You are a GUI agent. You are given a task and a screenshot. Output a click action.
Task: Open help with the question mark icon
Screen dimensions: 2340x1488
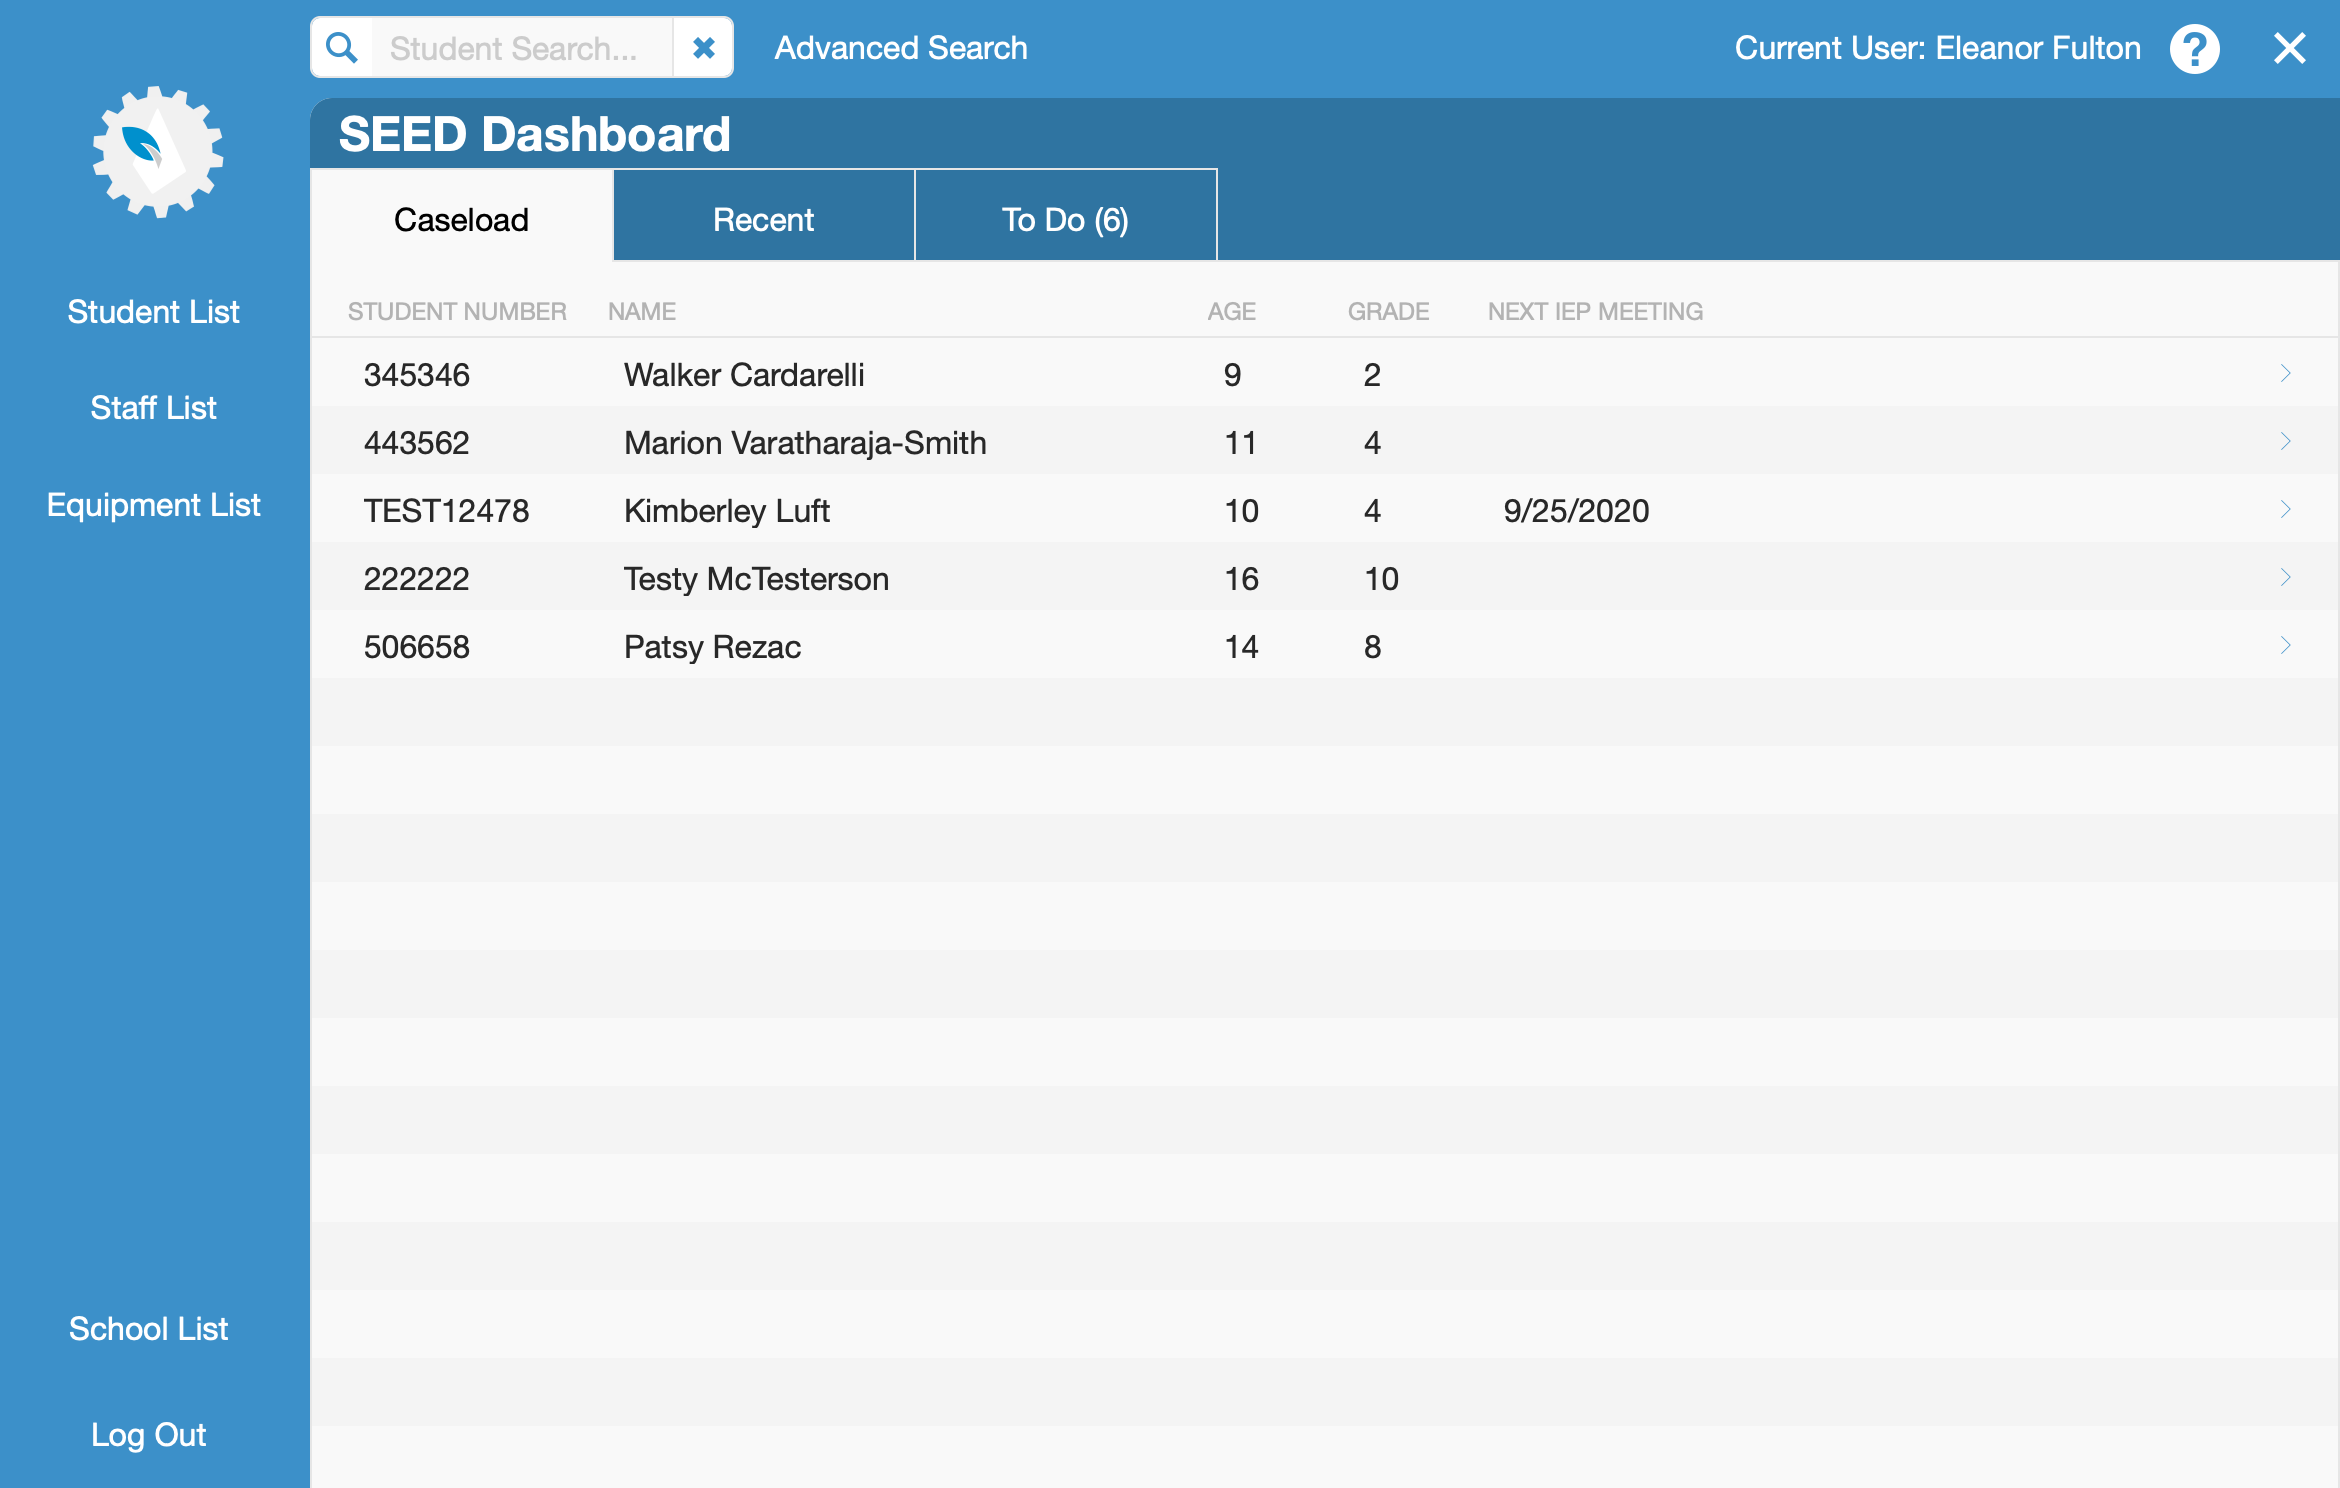click(x=2195, y=49)
